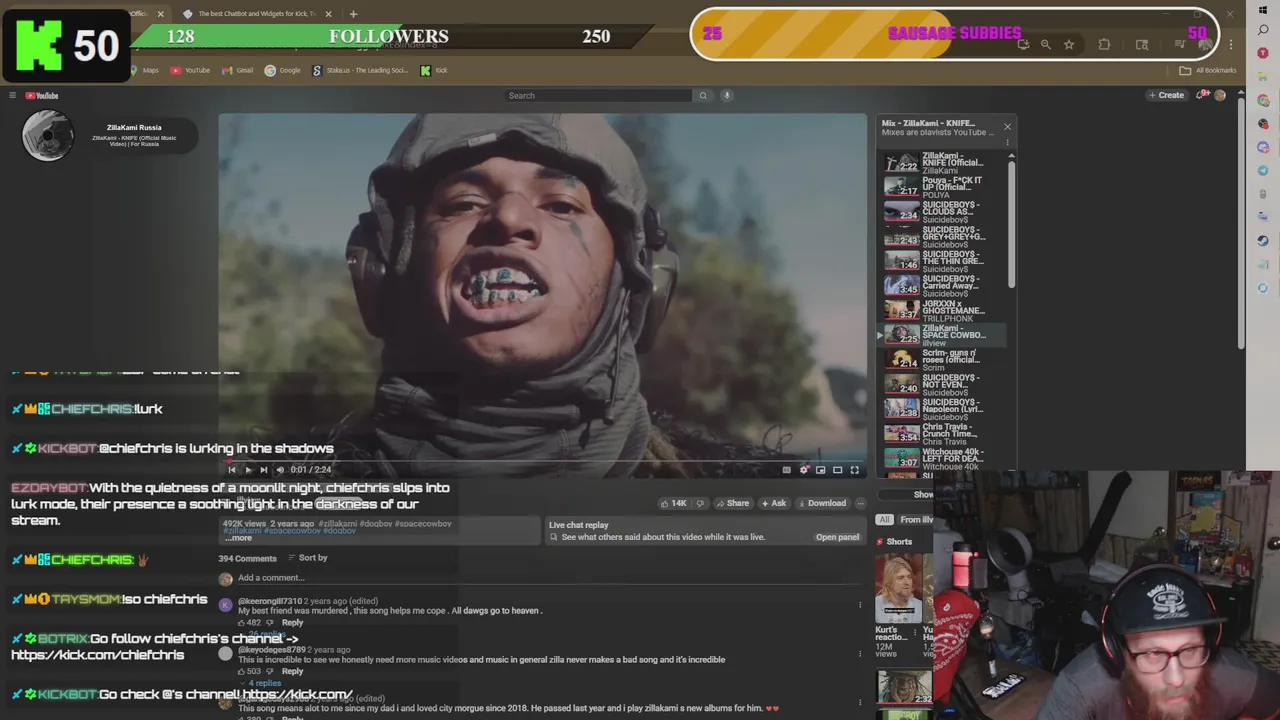The width and height of the screenshot is (1280, 720).
Task: Open the video player settings gear
Action: [x=804, y=470]
